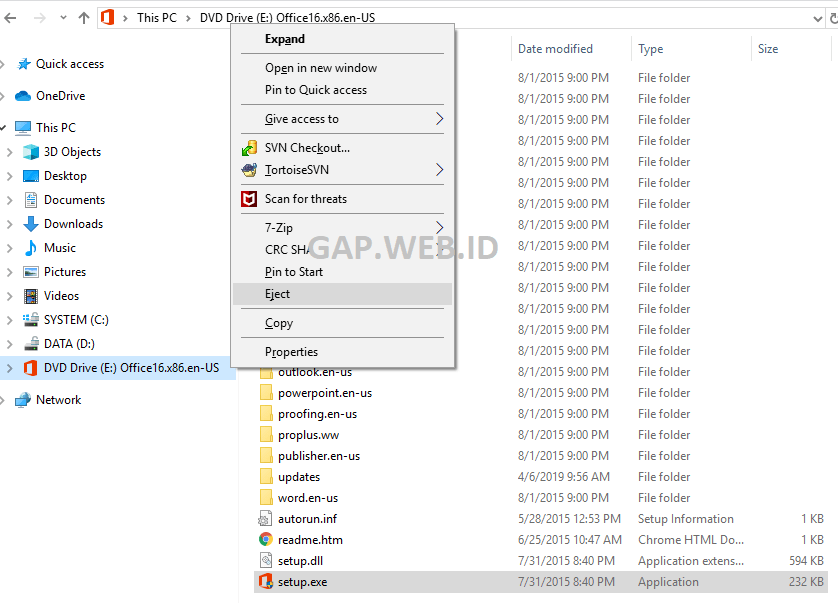This screenshot has width=838, height=603.
Task: Click the Quick access star icon
Action: [24, 64]
